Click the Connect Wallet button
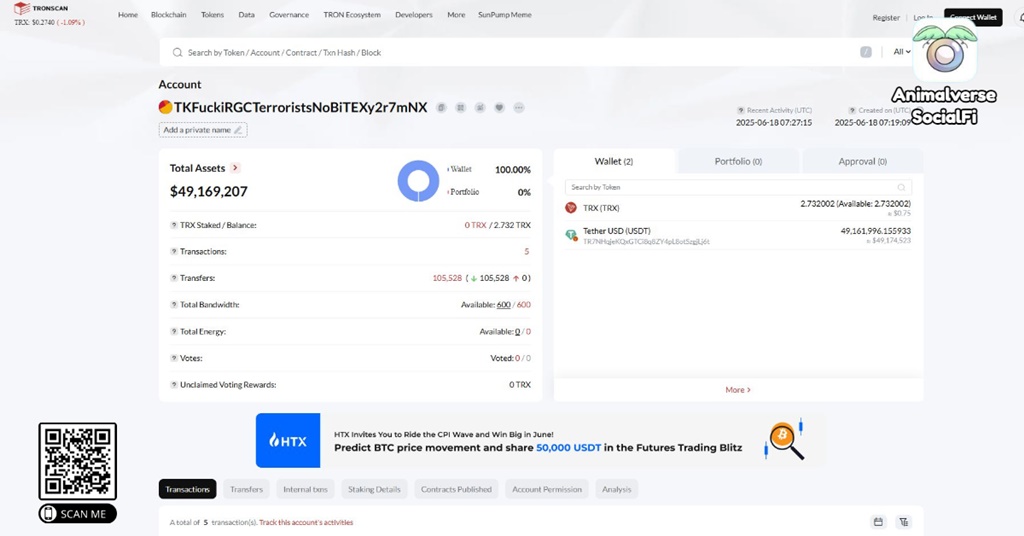1024x536 pixels. coord(972,17)
